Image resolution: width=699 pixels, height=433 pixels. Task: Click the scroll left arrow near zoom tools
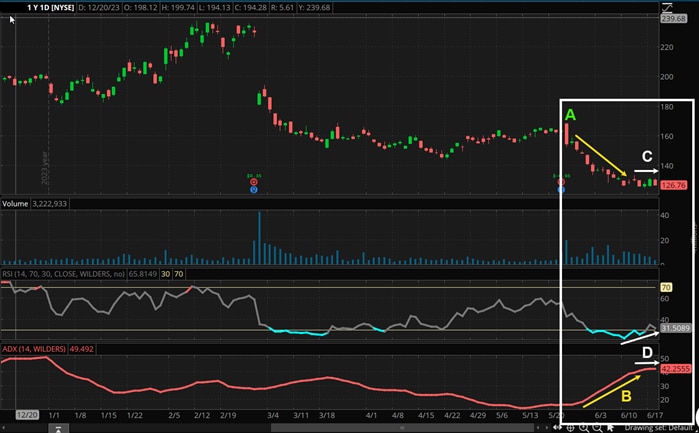[538, 427]
